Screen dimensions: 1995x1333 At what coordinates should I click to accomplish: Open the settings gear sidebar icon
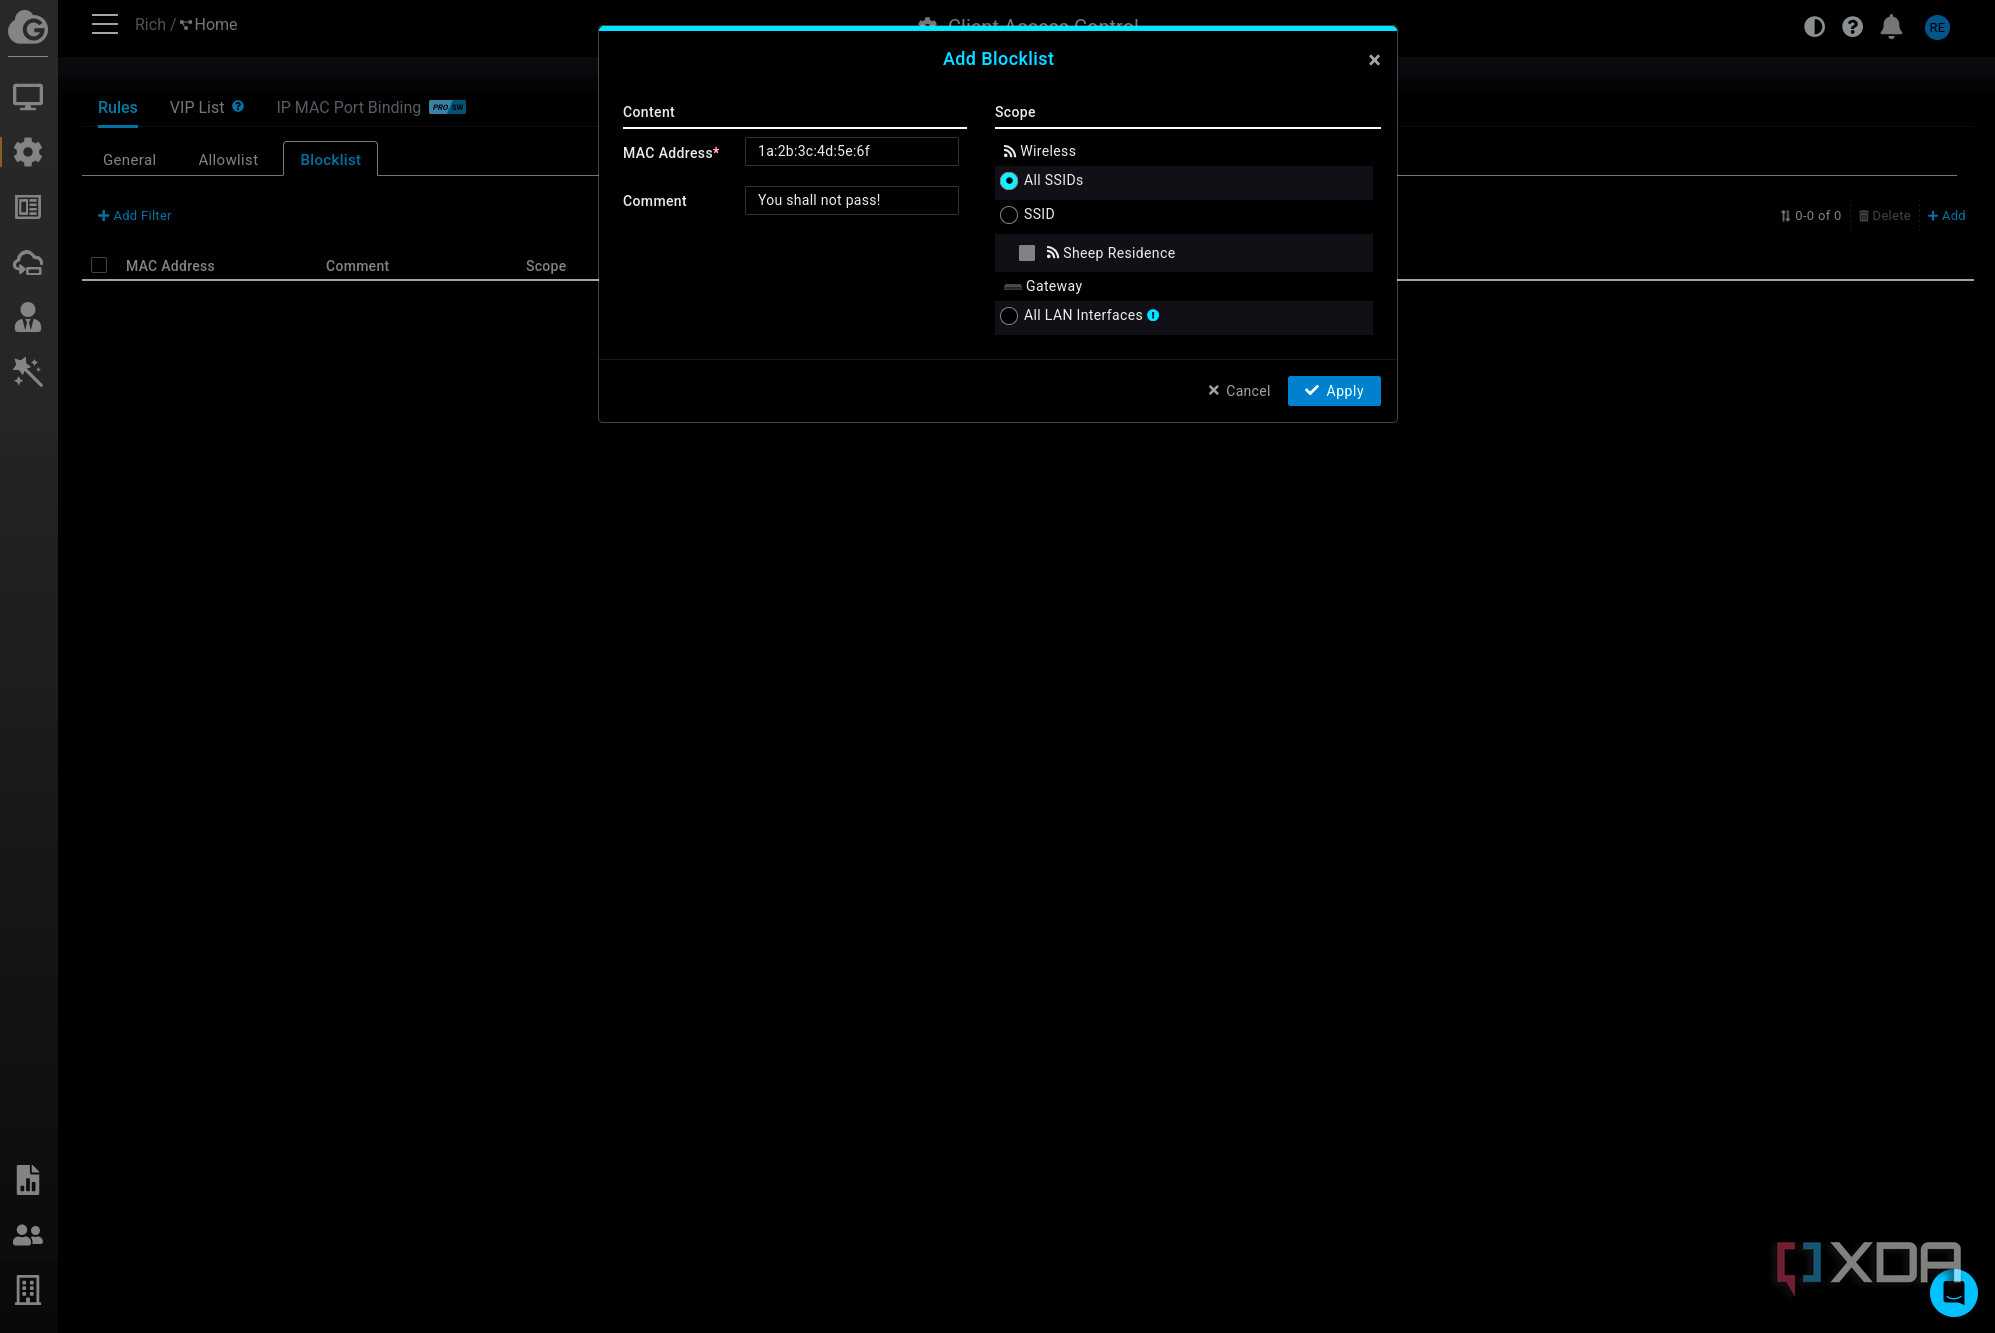pyautogui.click(x=28, y=152)
